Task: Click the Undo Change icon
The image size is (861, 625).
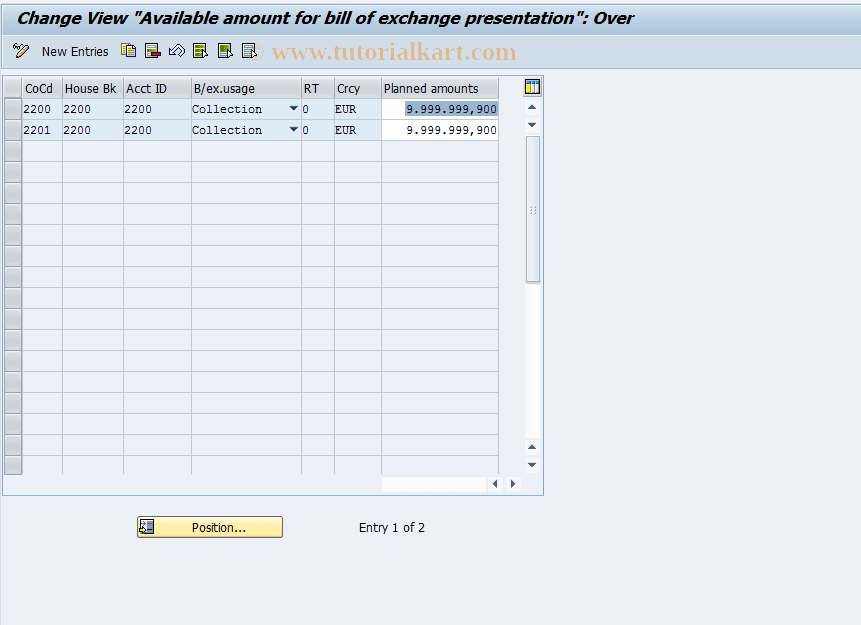Action: coord(176,51)
